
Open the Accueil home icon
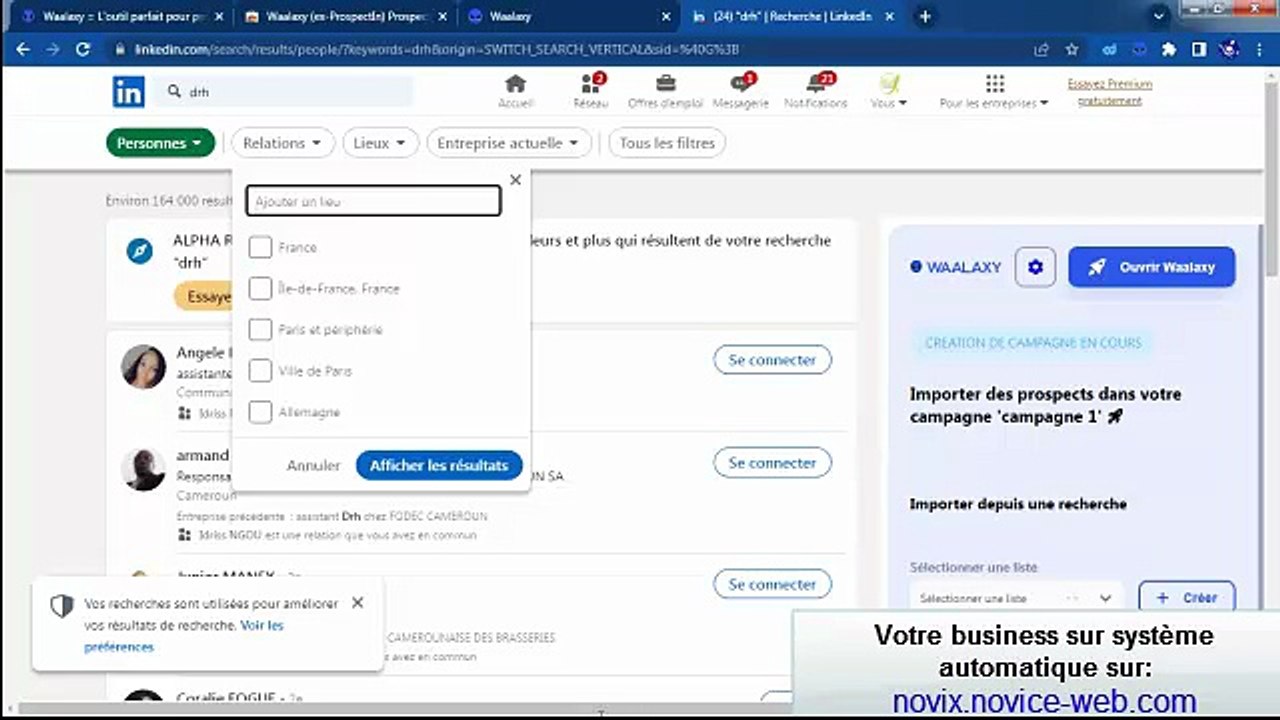pos(516,91)
